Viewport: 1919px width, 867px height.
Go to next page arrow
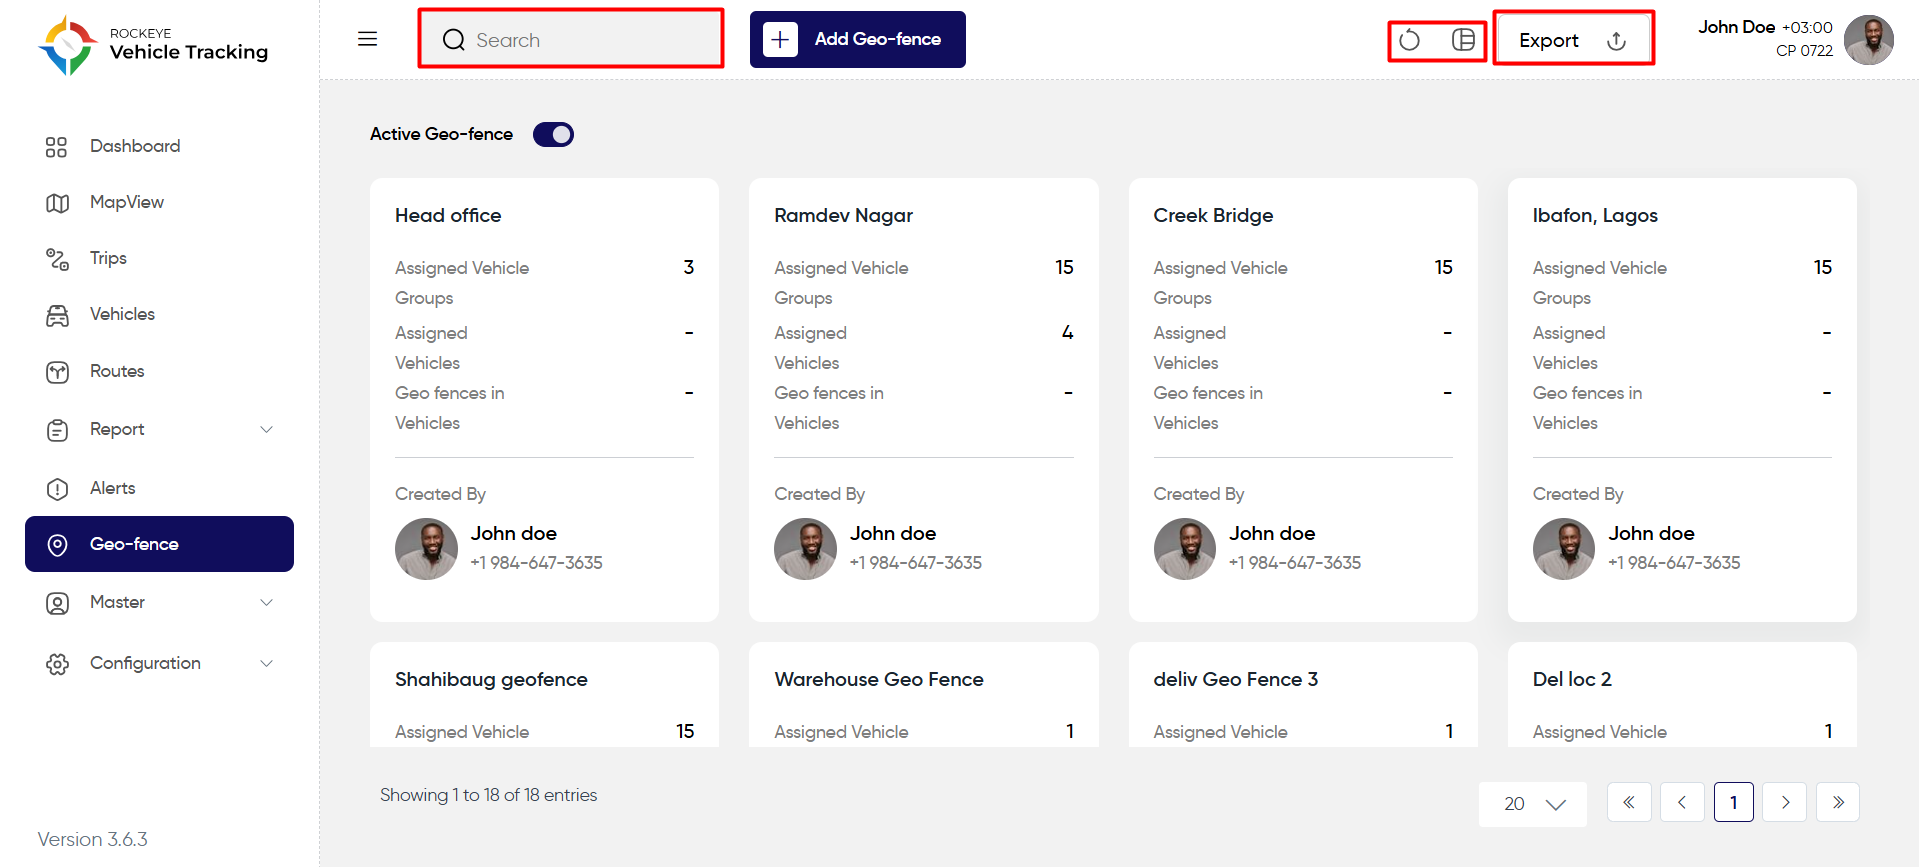click(1785, 802)
